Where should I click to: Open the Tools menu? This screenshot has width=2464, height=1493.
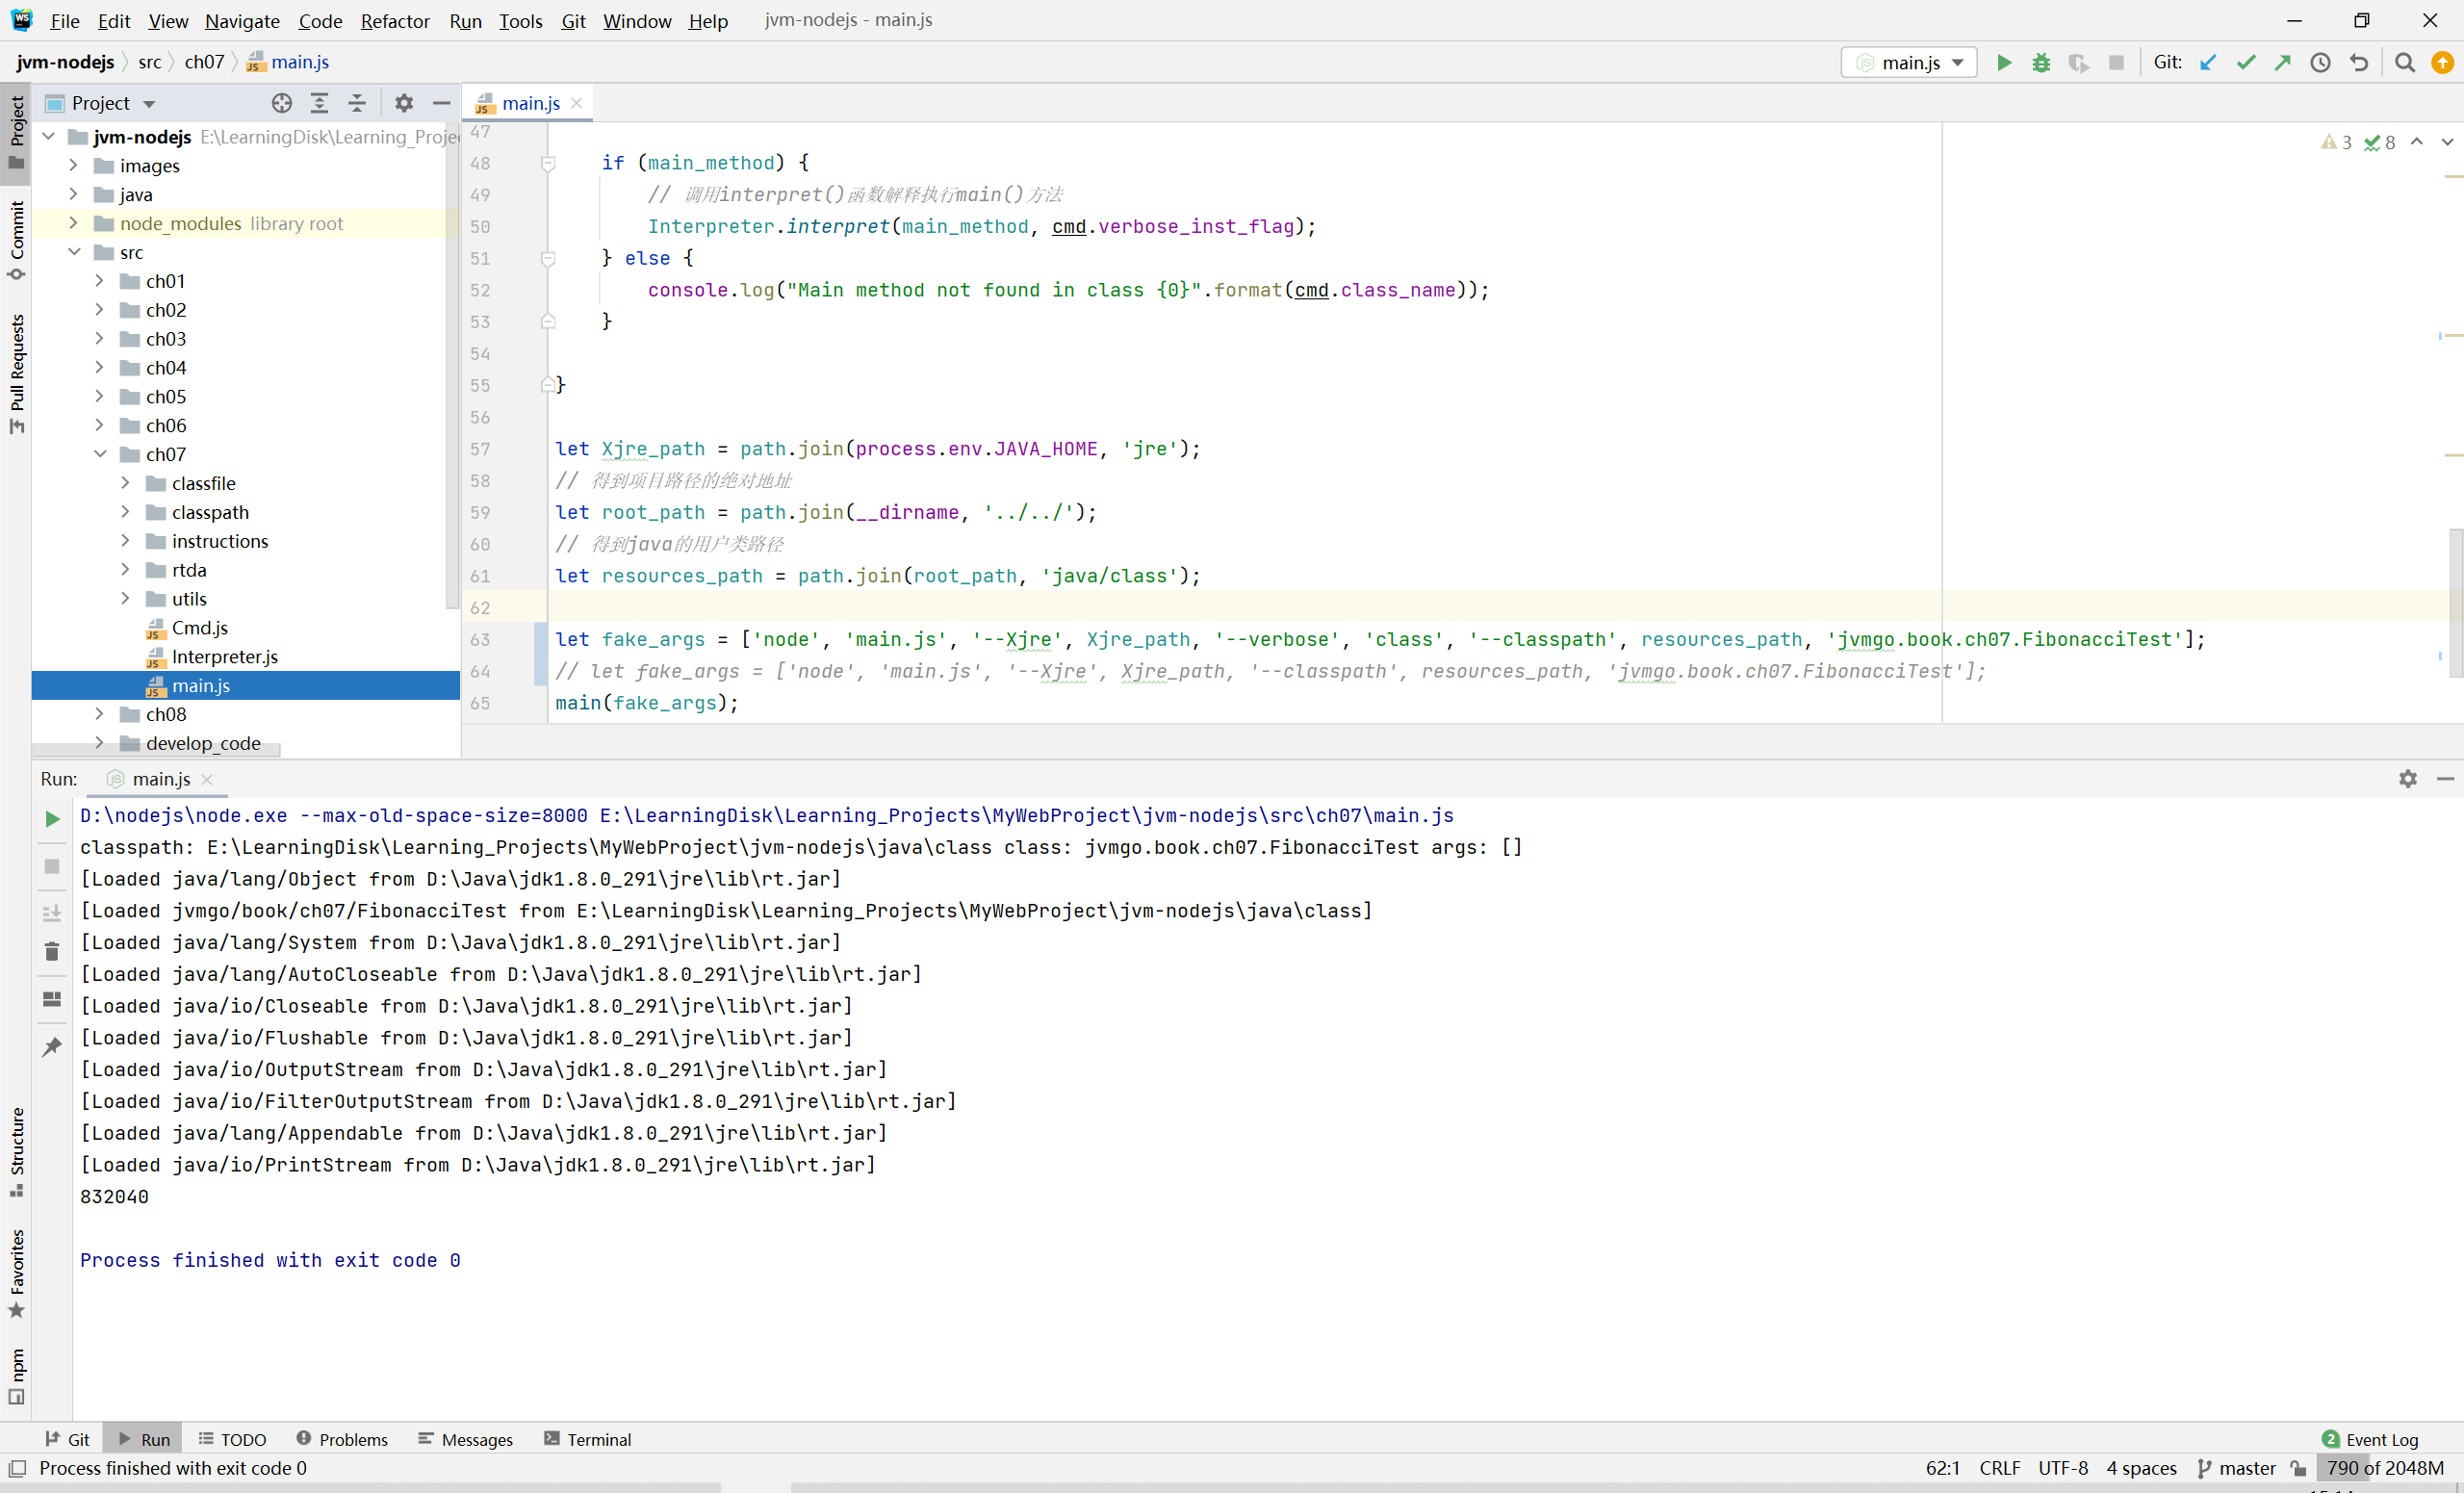coord(521,21)
